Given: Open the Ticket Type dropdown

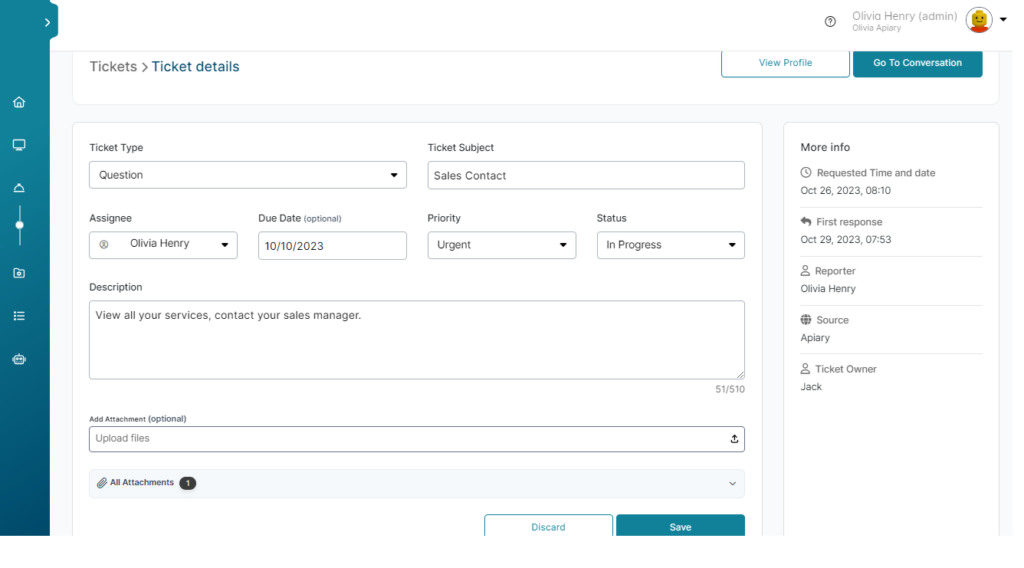Looking at the screenshot, I should (248, 175).
